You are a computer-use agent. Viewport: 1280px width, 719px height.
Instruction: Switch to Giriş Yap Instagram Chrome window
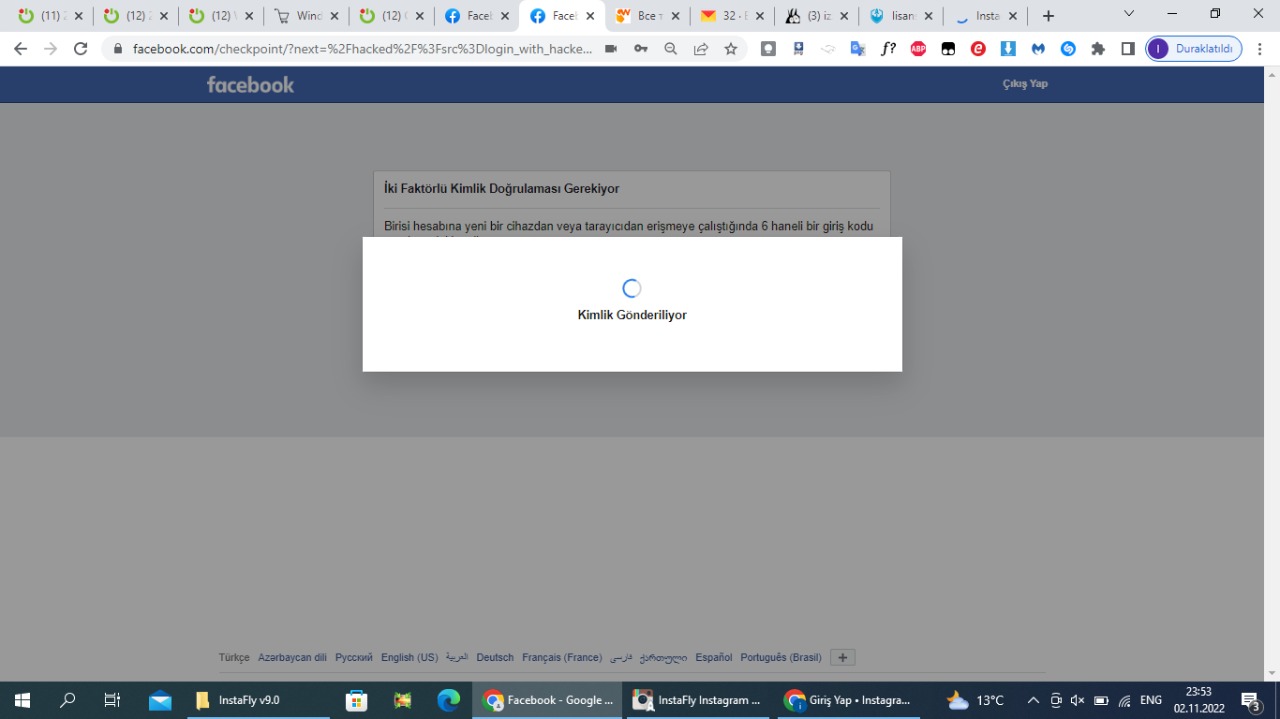point(847,700)
